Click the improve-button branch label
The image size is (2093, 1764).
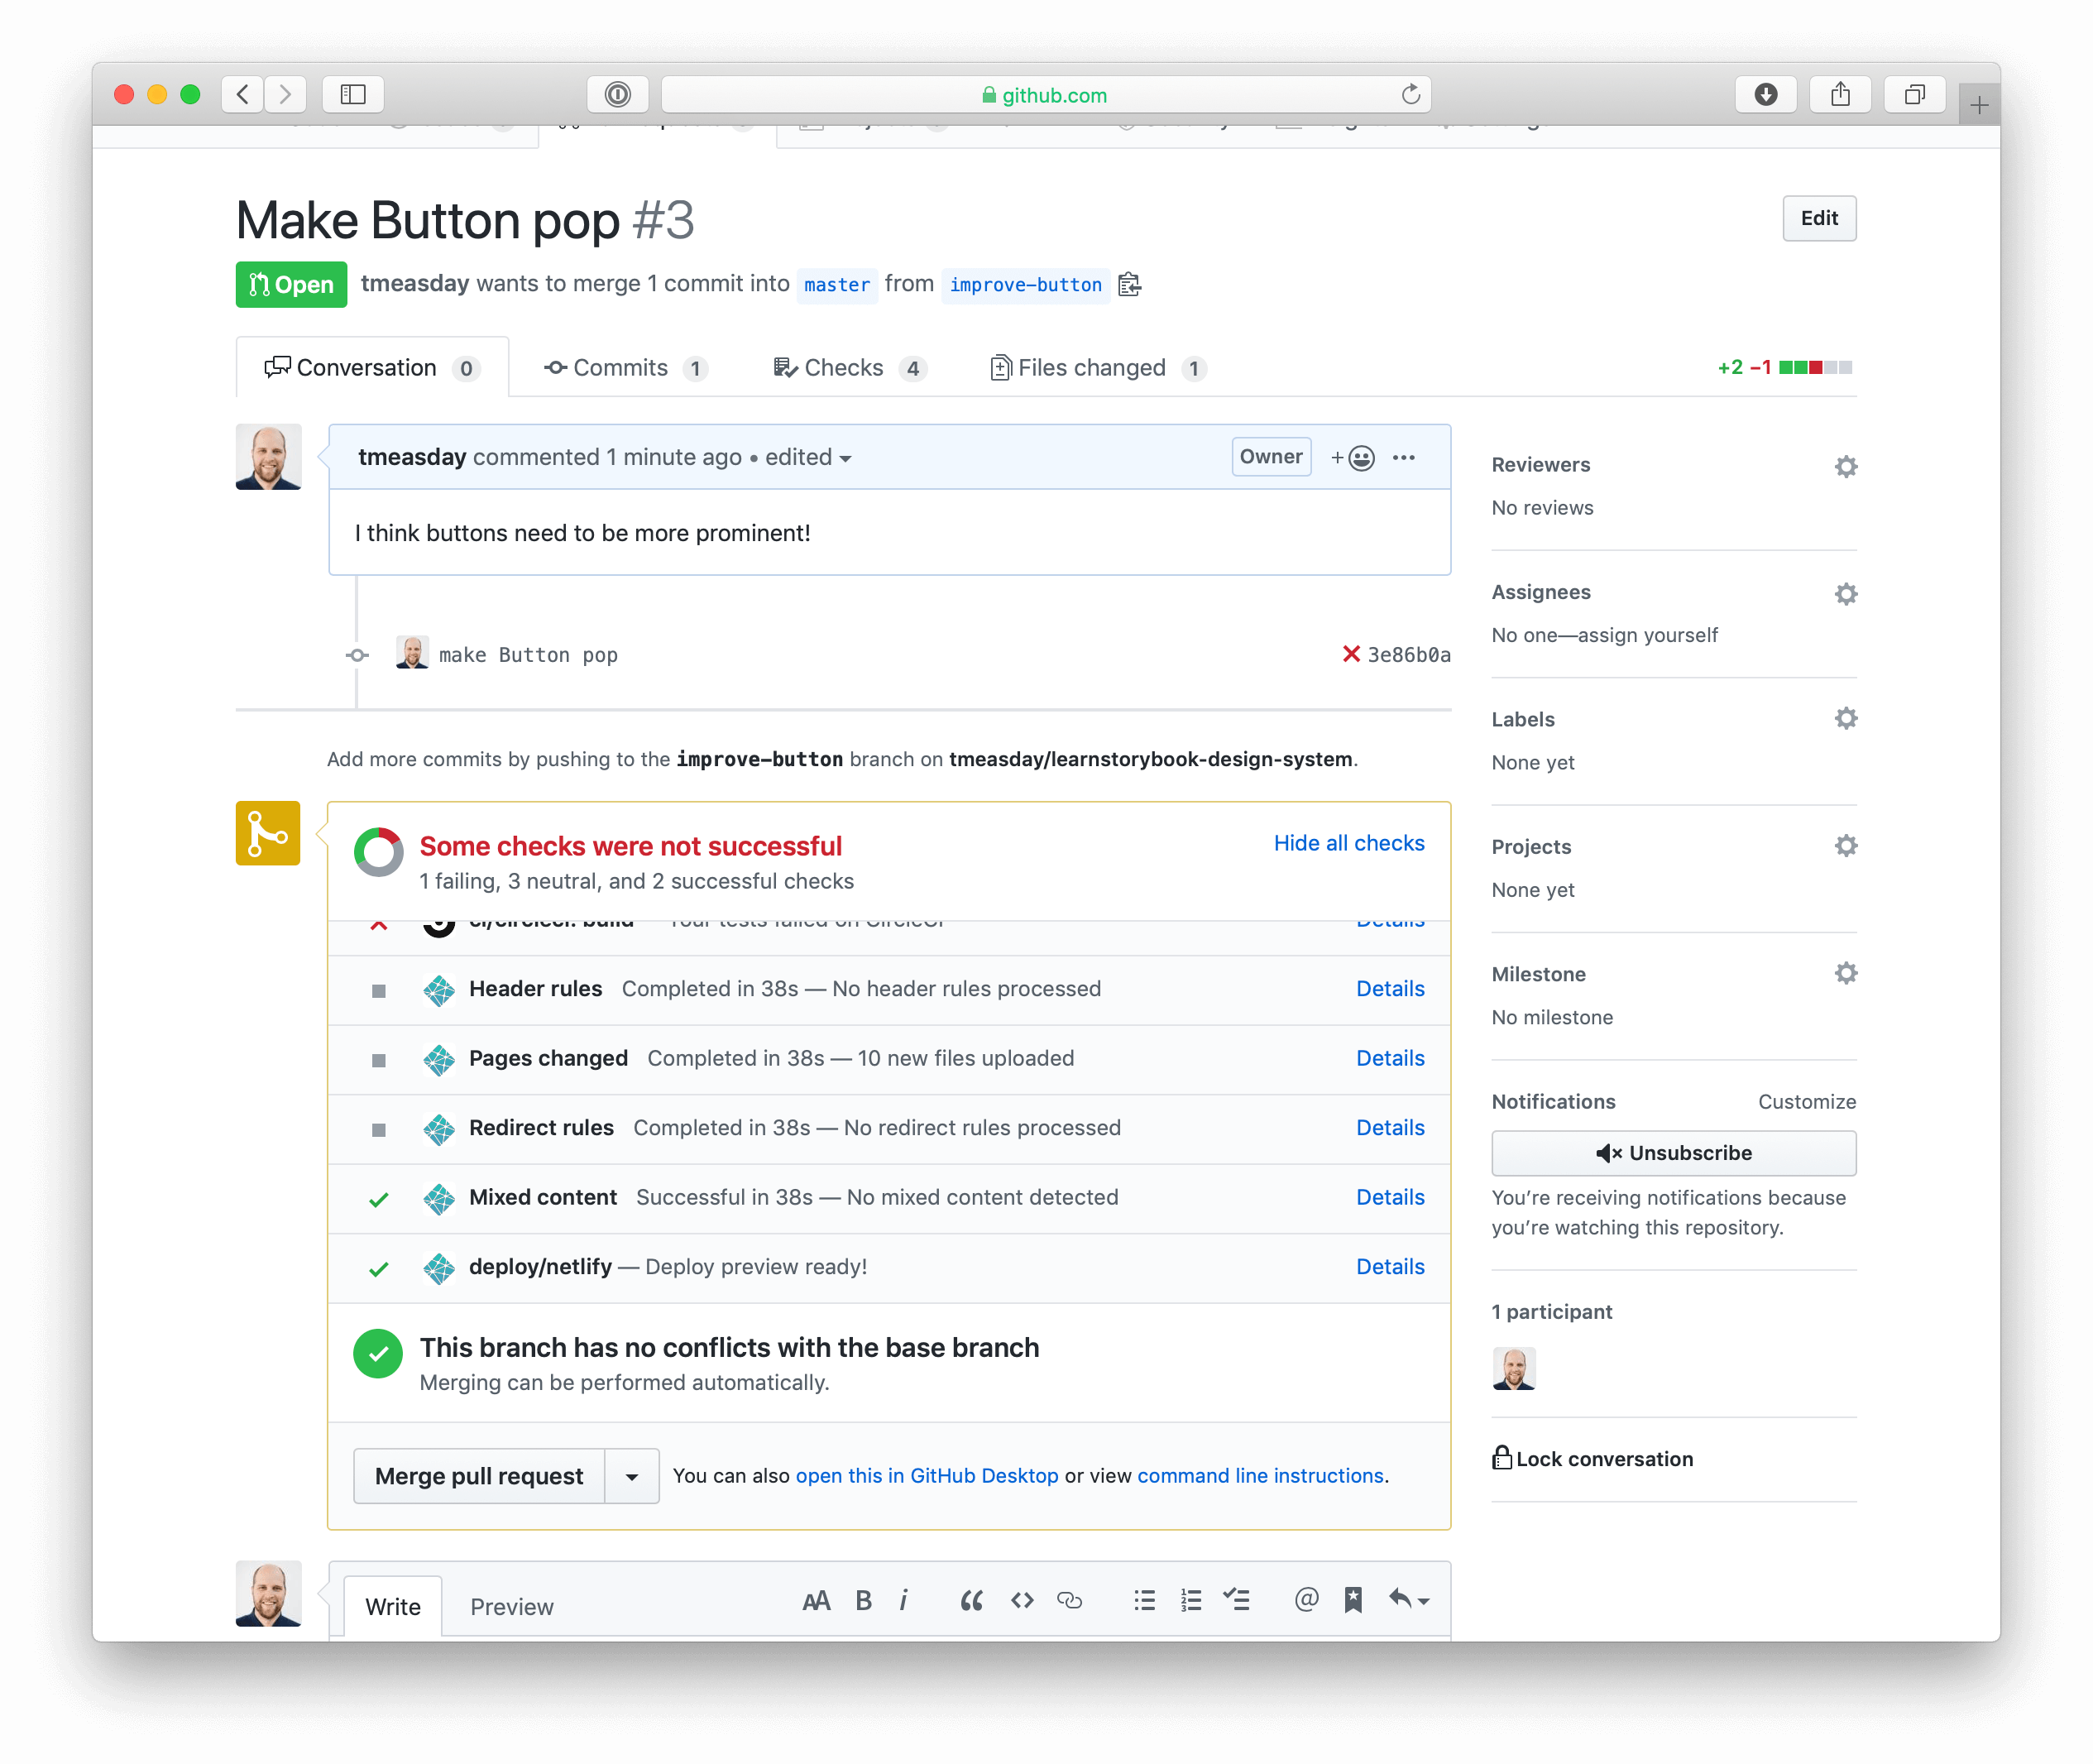[1026, 285]
